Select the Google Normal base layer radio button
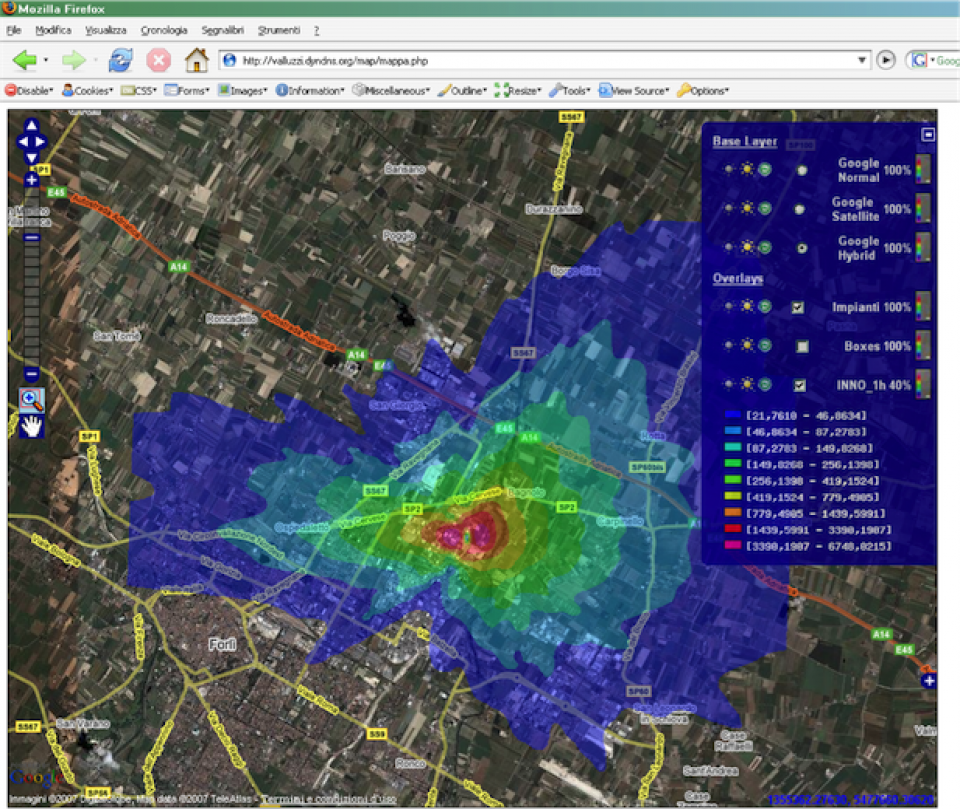This screenshot has height=809, width=960. point(801,169)
